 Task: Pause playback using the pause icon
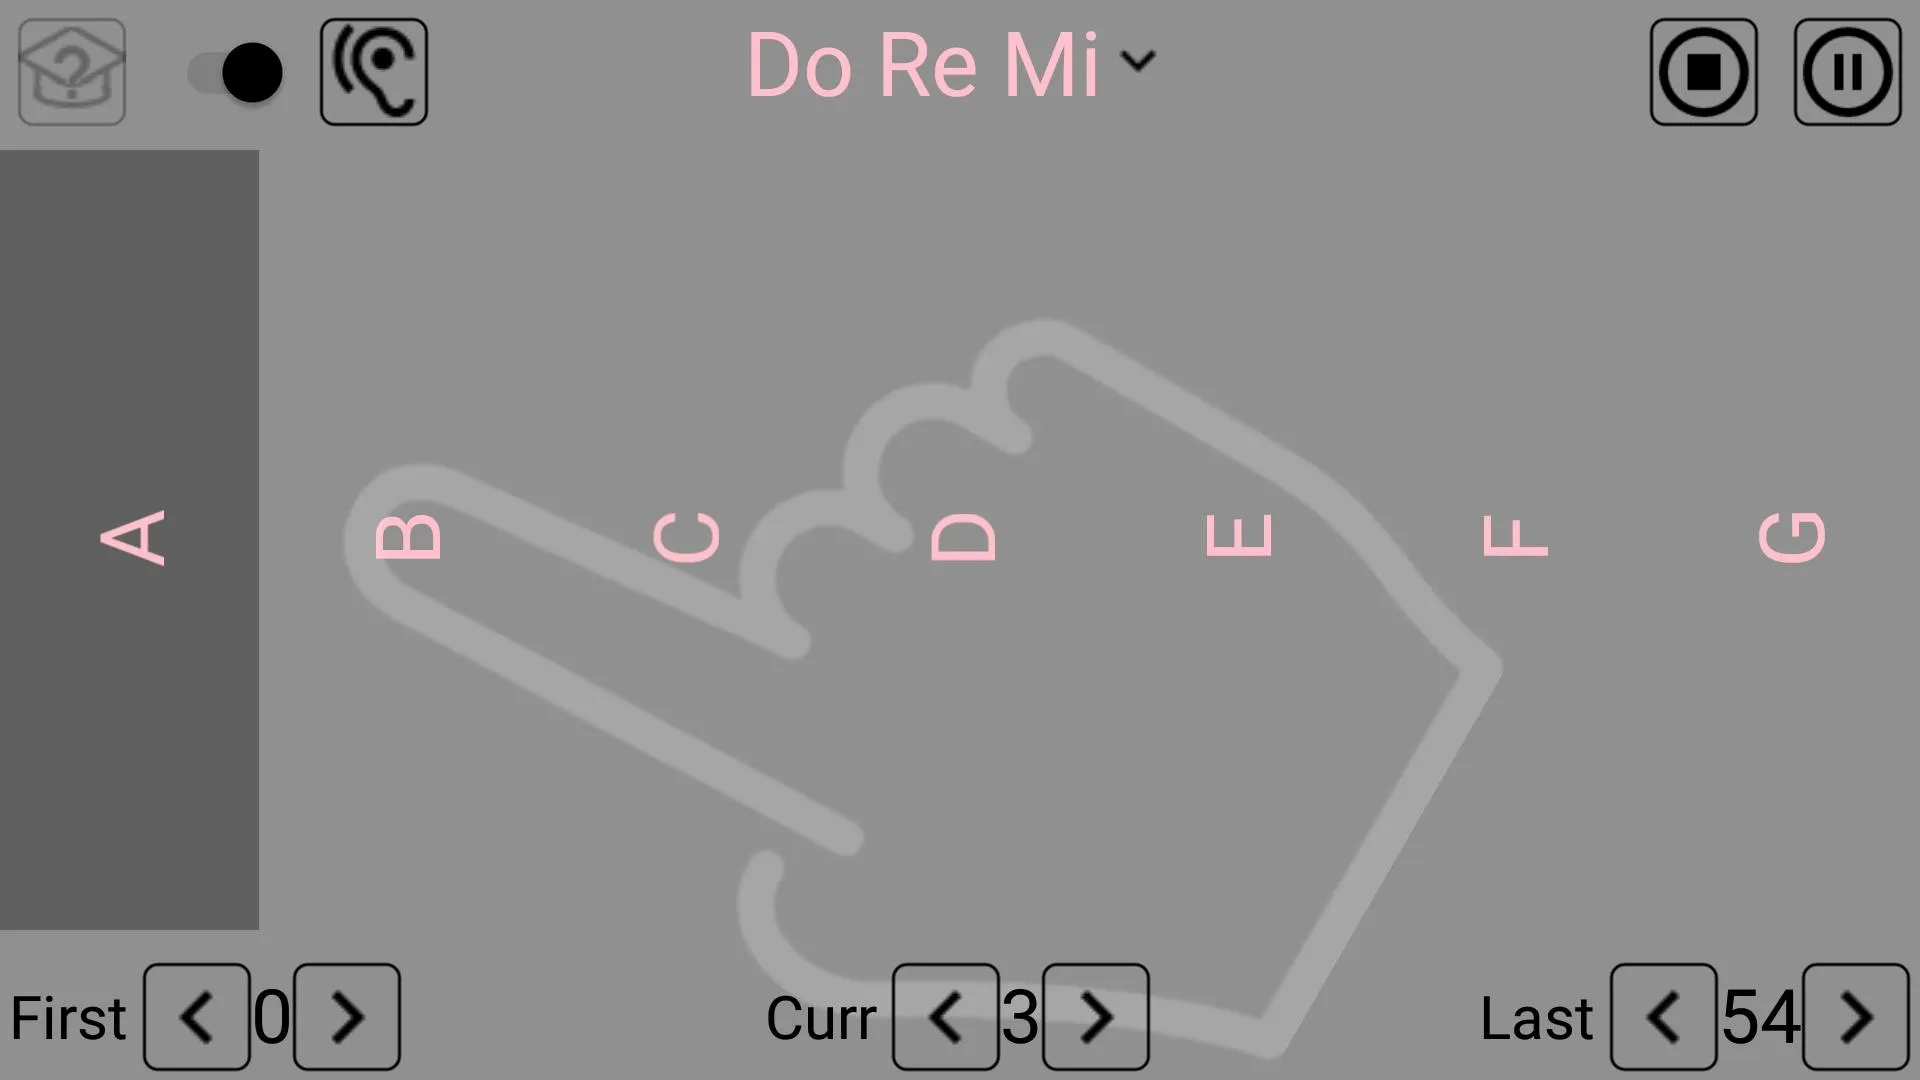1847,71
